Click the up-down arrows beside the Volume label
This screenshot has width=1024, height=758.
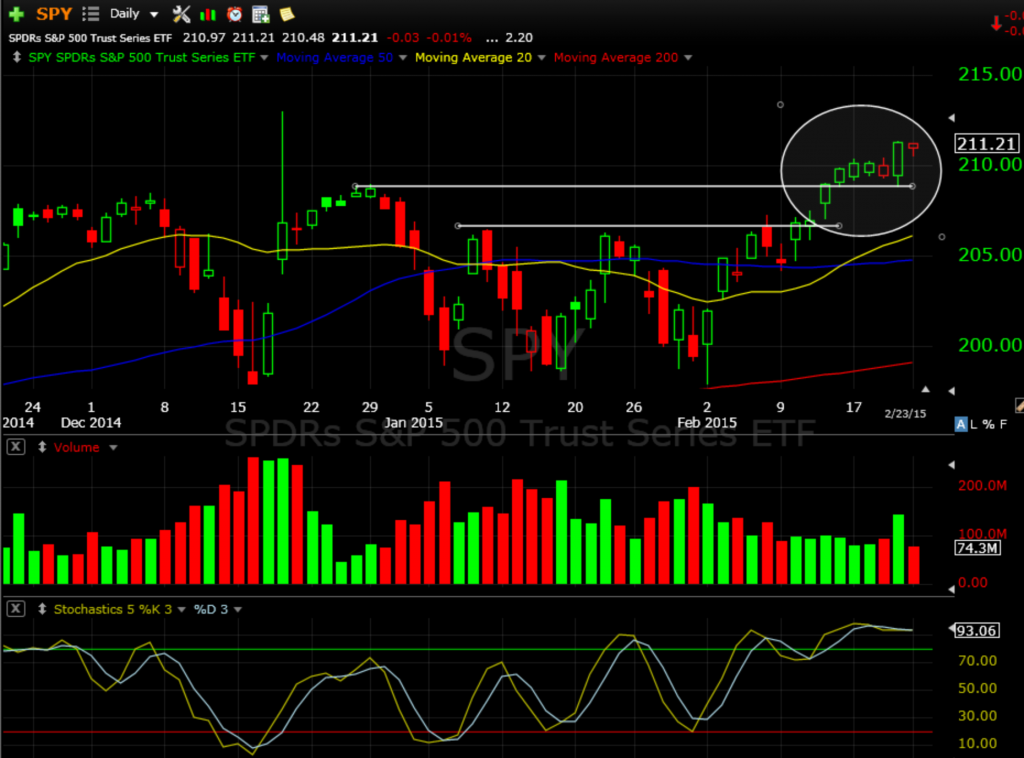(x=42, y=447)
